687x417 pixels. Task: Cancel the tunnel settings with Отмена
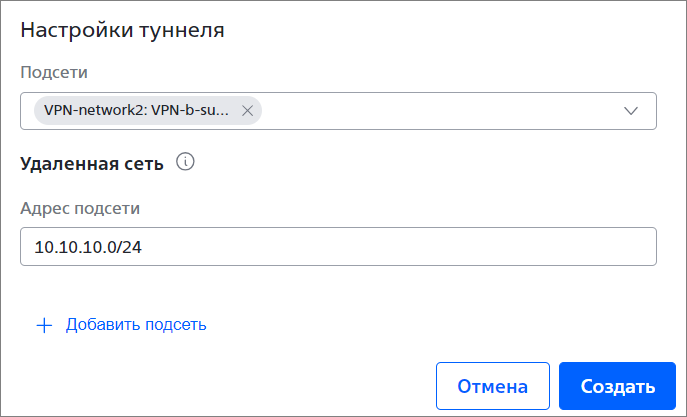pyautogui.click(x=492, y=386)
